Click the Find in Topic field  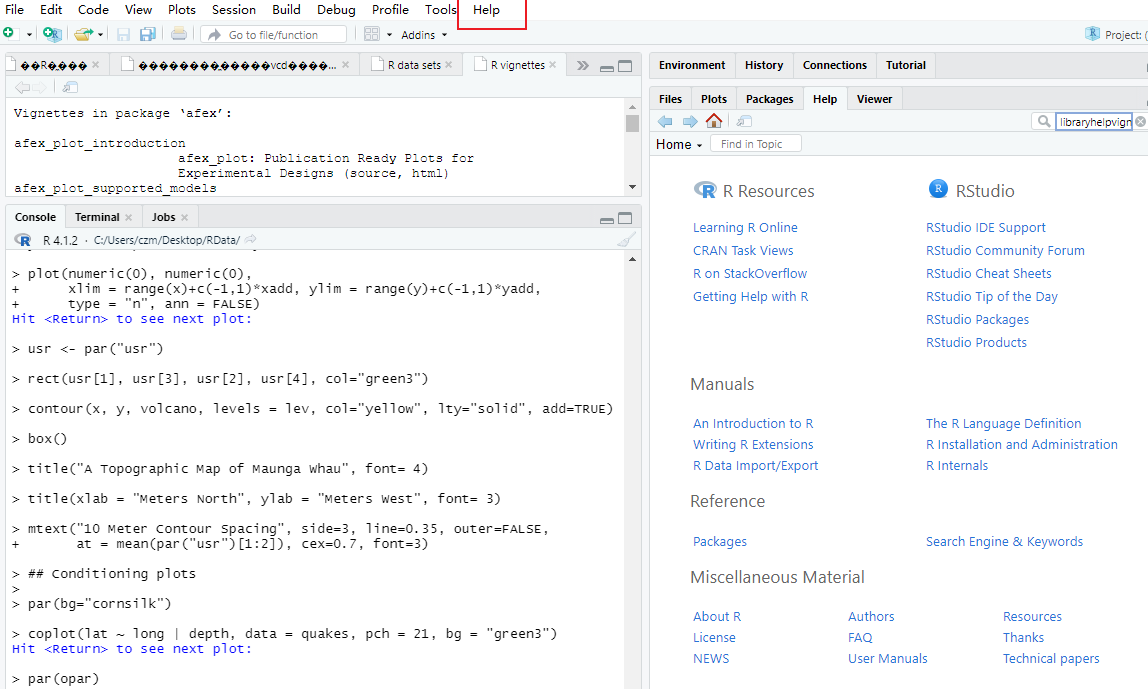pos(756,144)
